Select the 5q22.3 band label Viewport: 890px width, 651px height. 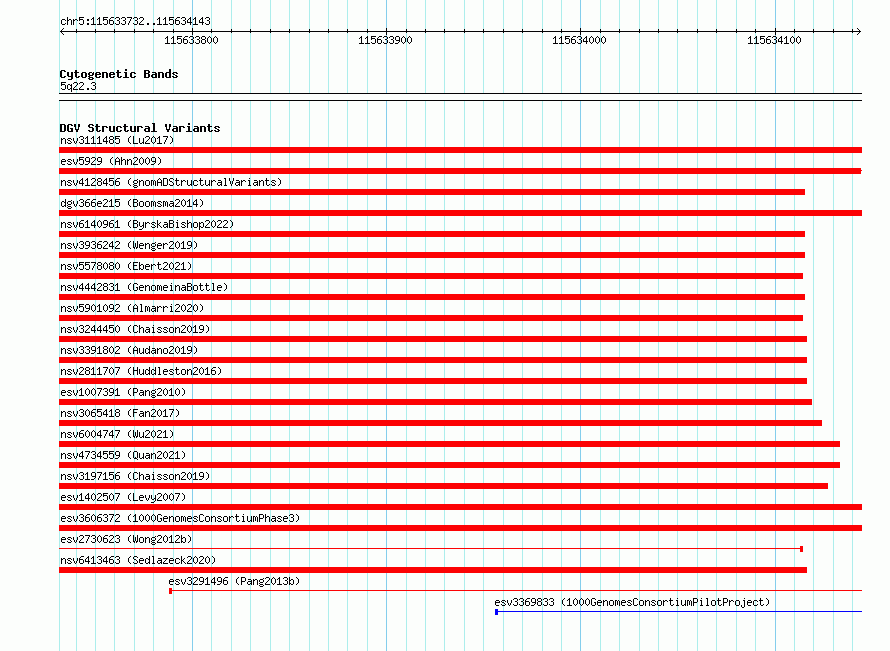(78, 86)
